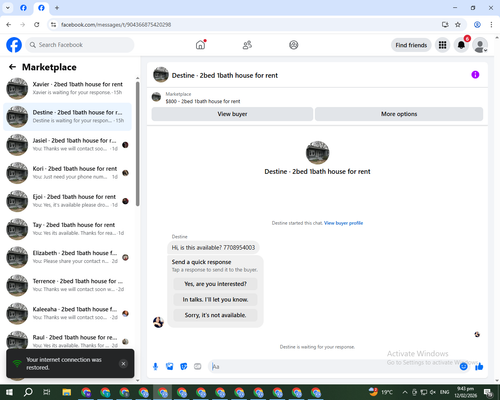
Task: Open the Friends icon in top navigation
Action: pyautogui.click(x=247, y=45)
